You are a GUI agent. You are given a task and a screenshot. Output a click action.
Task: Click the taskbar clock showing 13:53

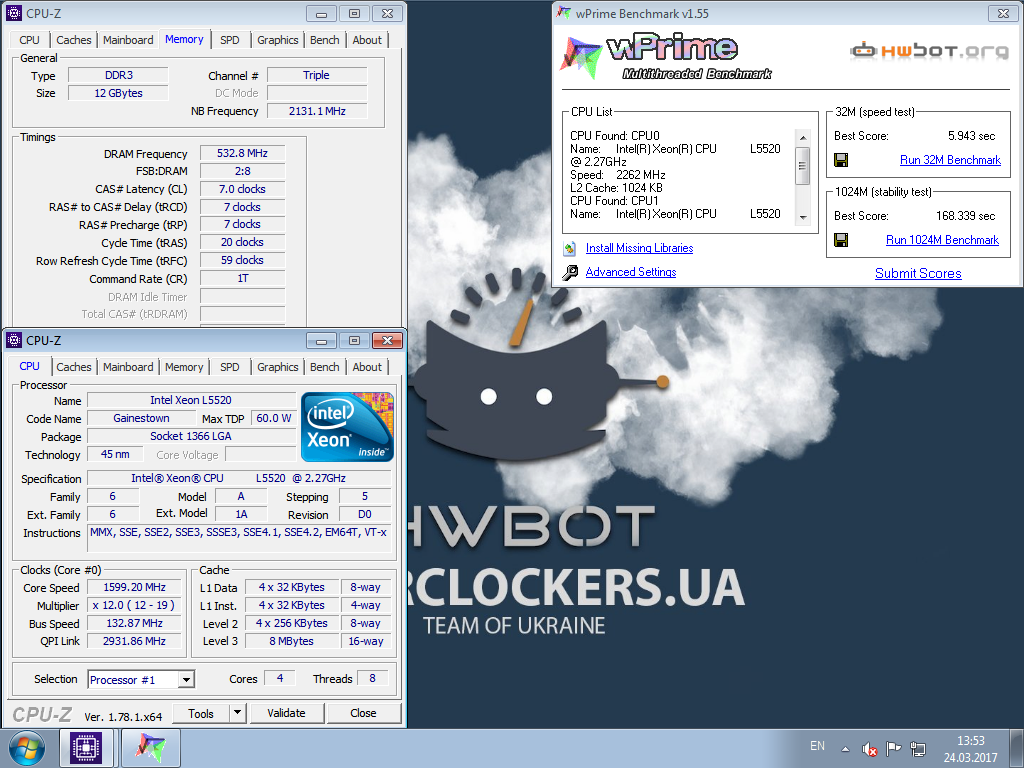(970, 749)
